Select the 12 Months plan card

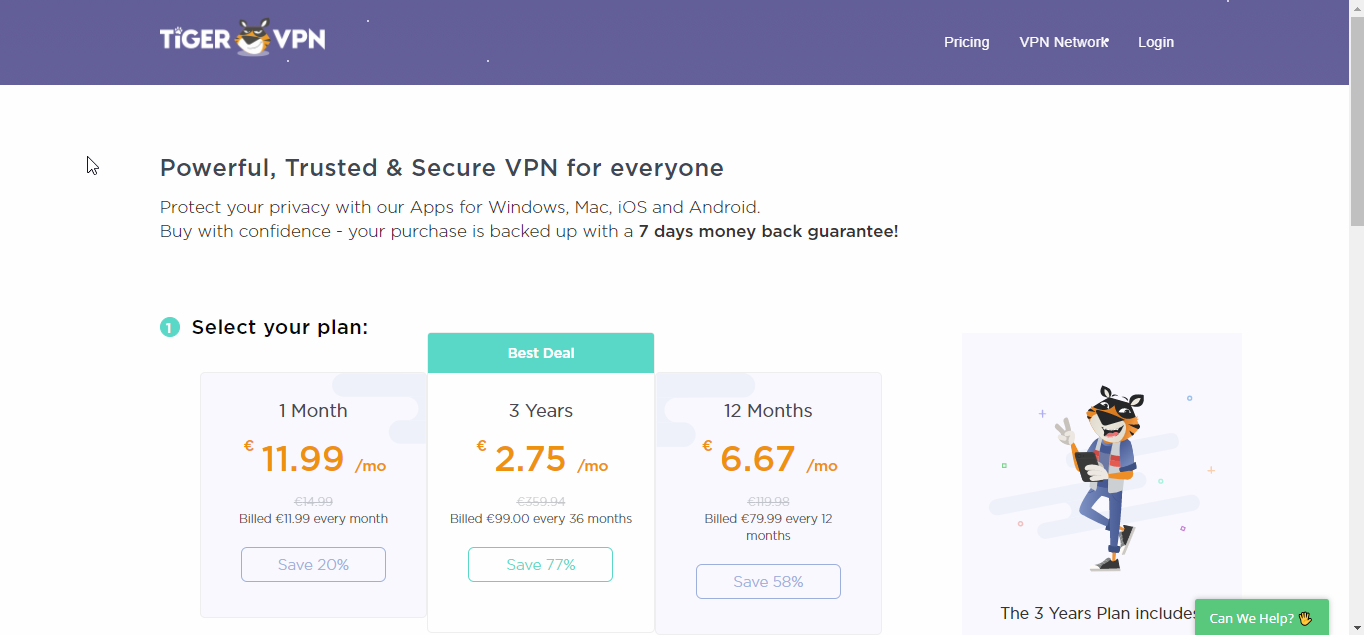coord(768,503)
